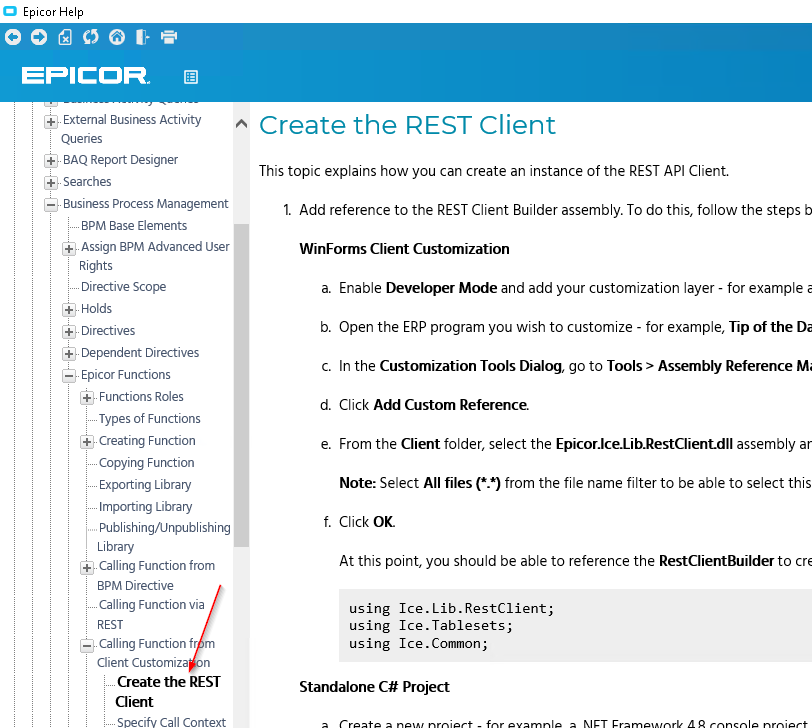Open the Searches topic link
Viewport: 812px width, 728px height.
[x=87, y=182]
